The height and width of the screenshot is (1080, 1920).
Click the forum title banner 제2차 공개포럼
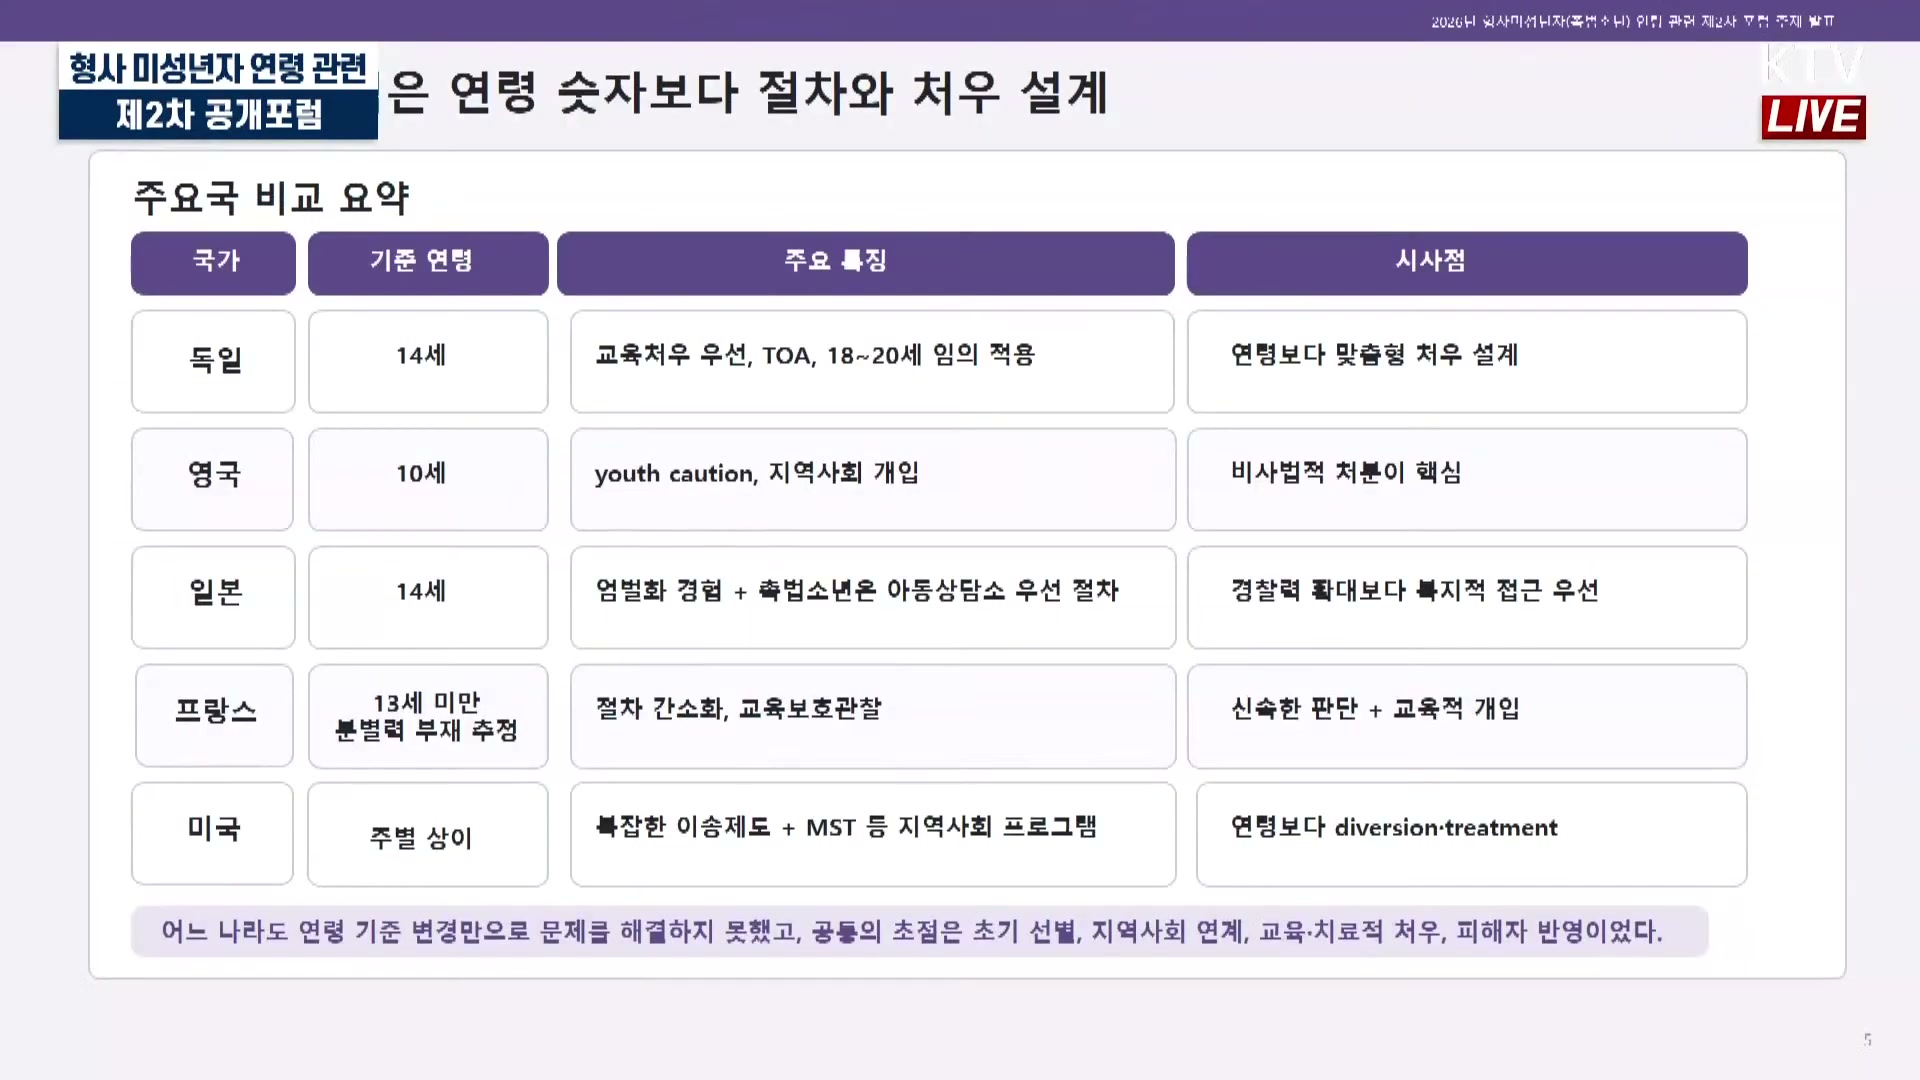click(x=218, y=115)
